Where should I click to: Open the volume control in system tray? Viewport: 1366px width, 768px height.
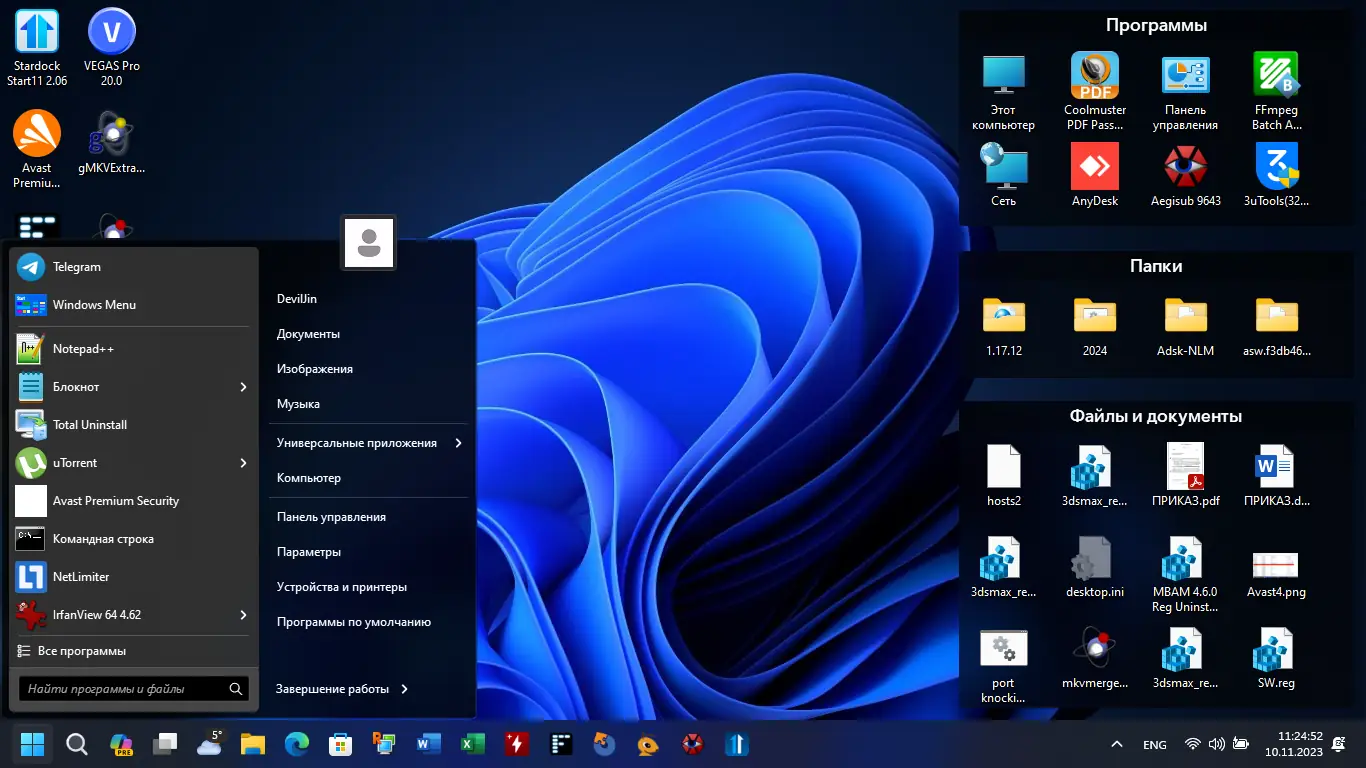(x=1216, y=744)
